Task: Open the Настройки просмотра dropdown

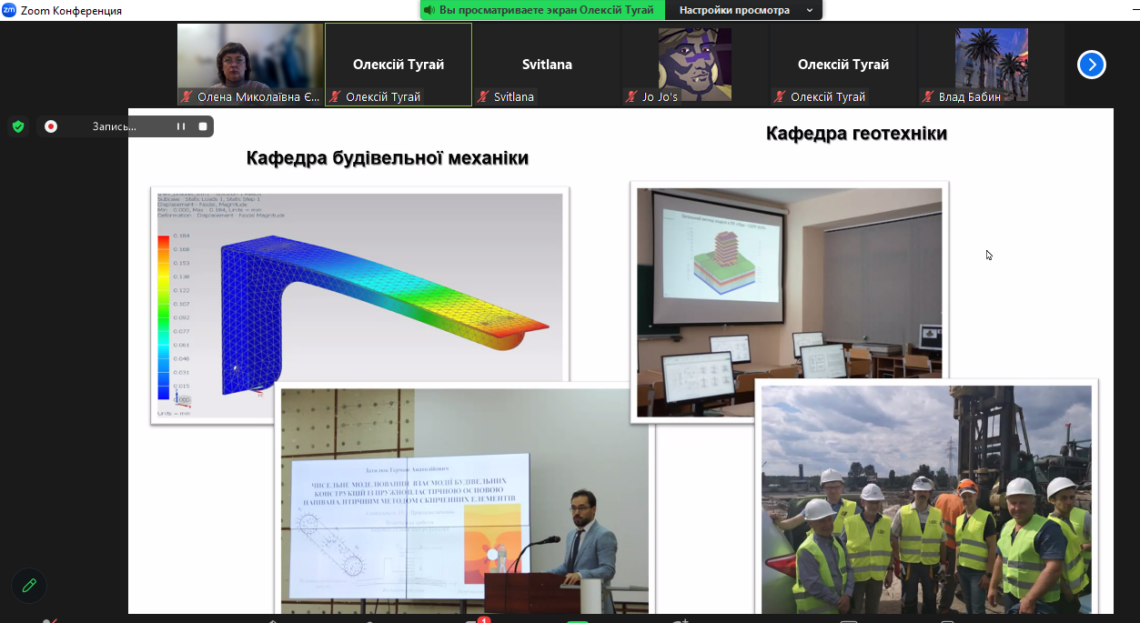Action: coord(746,10)
